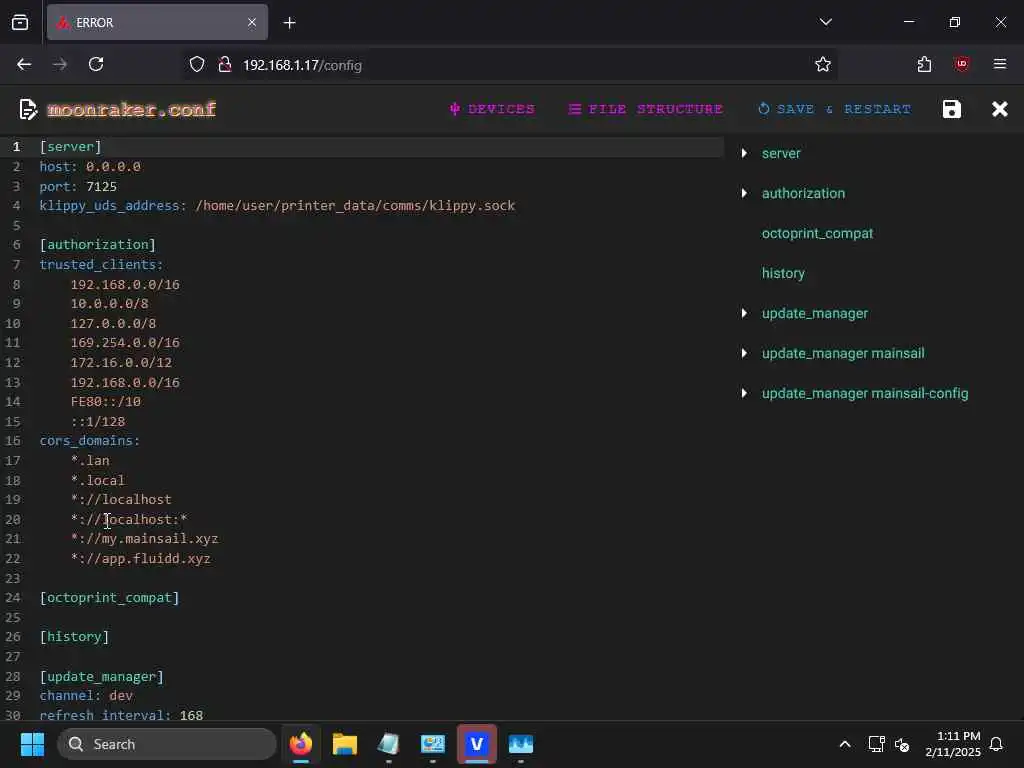Open a new browser tab
The width and height of the screenshot is (1024, 768).
click(289, 22)
